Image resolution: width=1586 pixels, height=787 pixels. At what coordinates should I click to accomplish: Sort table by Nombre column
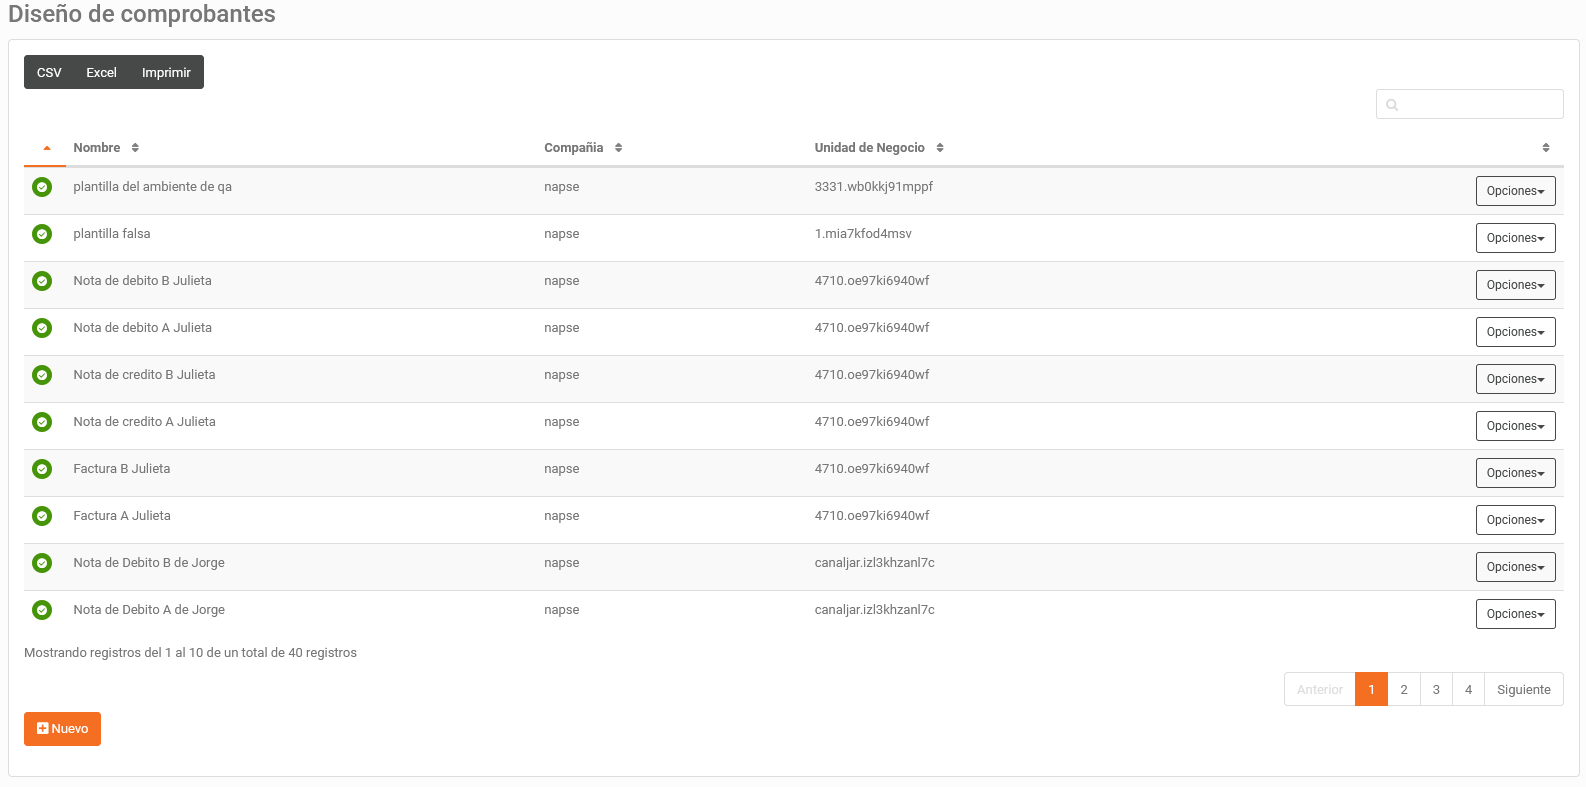pos(106,148)
